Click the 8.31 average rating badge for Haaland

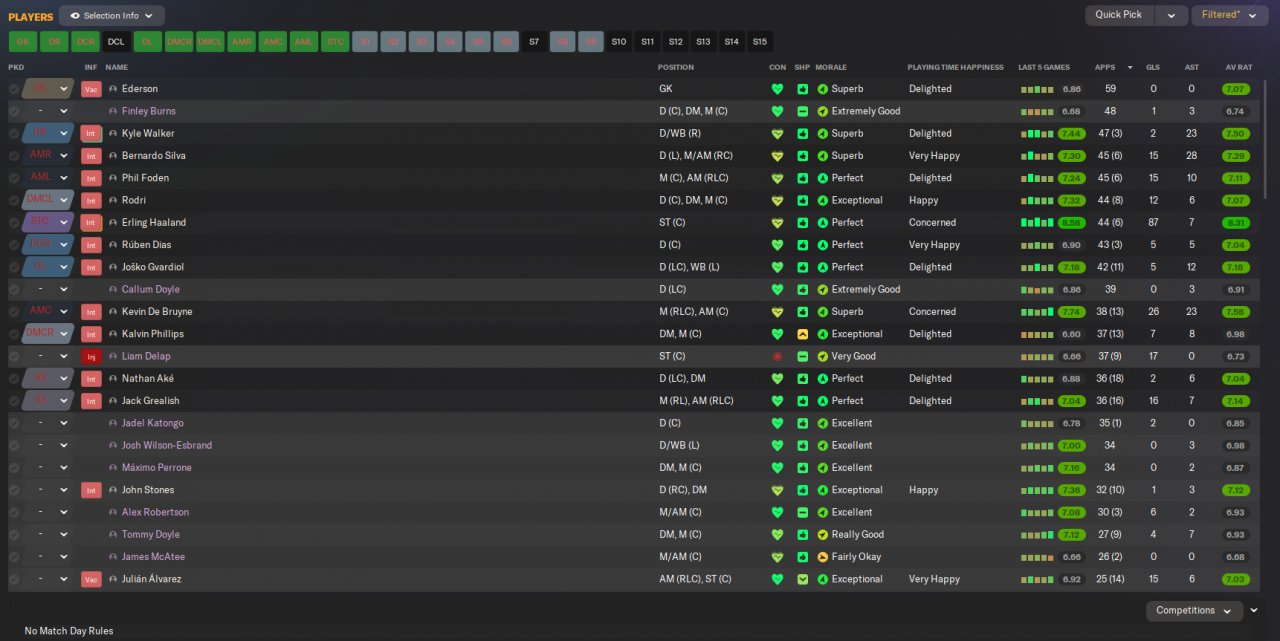pos(1236,222)
